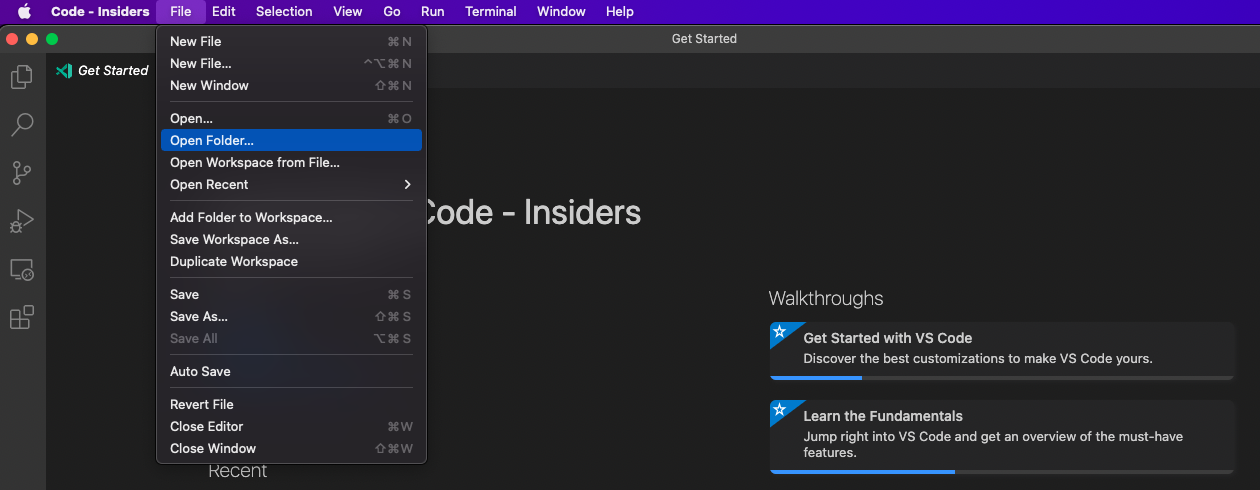Select Save Workspace As...
This screenshot has width=1260, height=490.
click(x=291, y=239)
